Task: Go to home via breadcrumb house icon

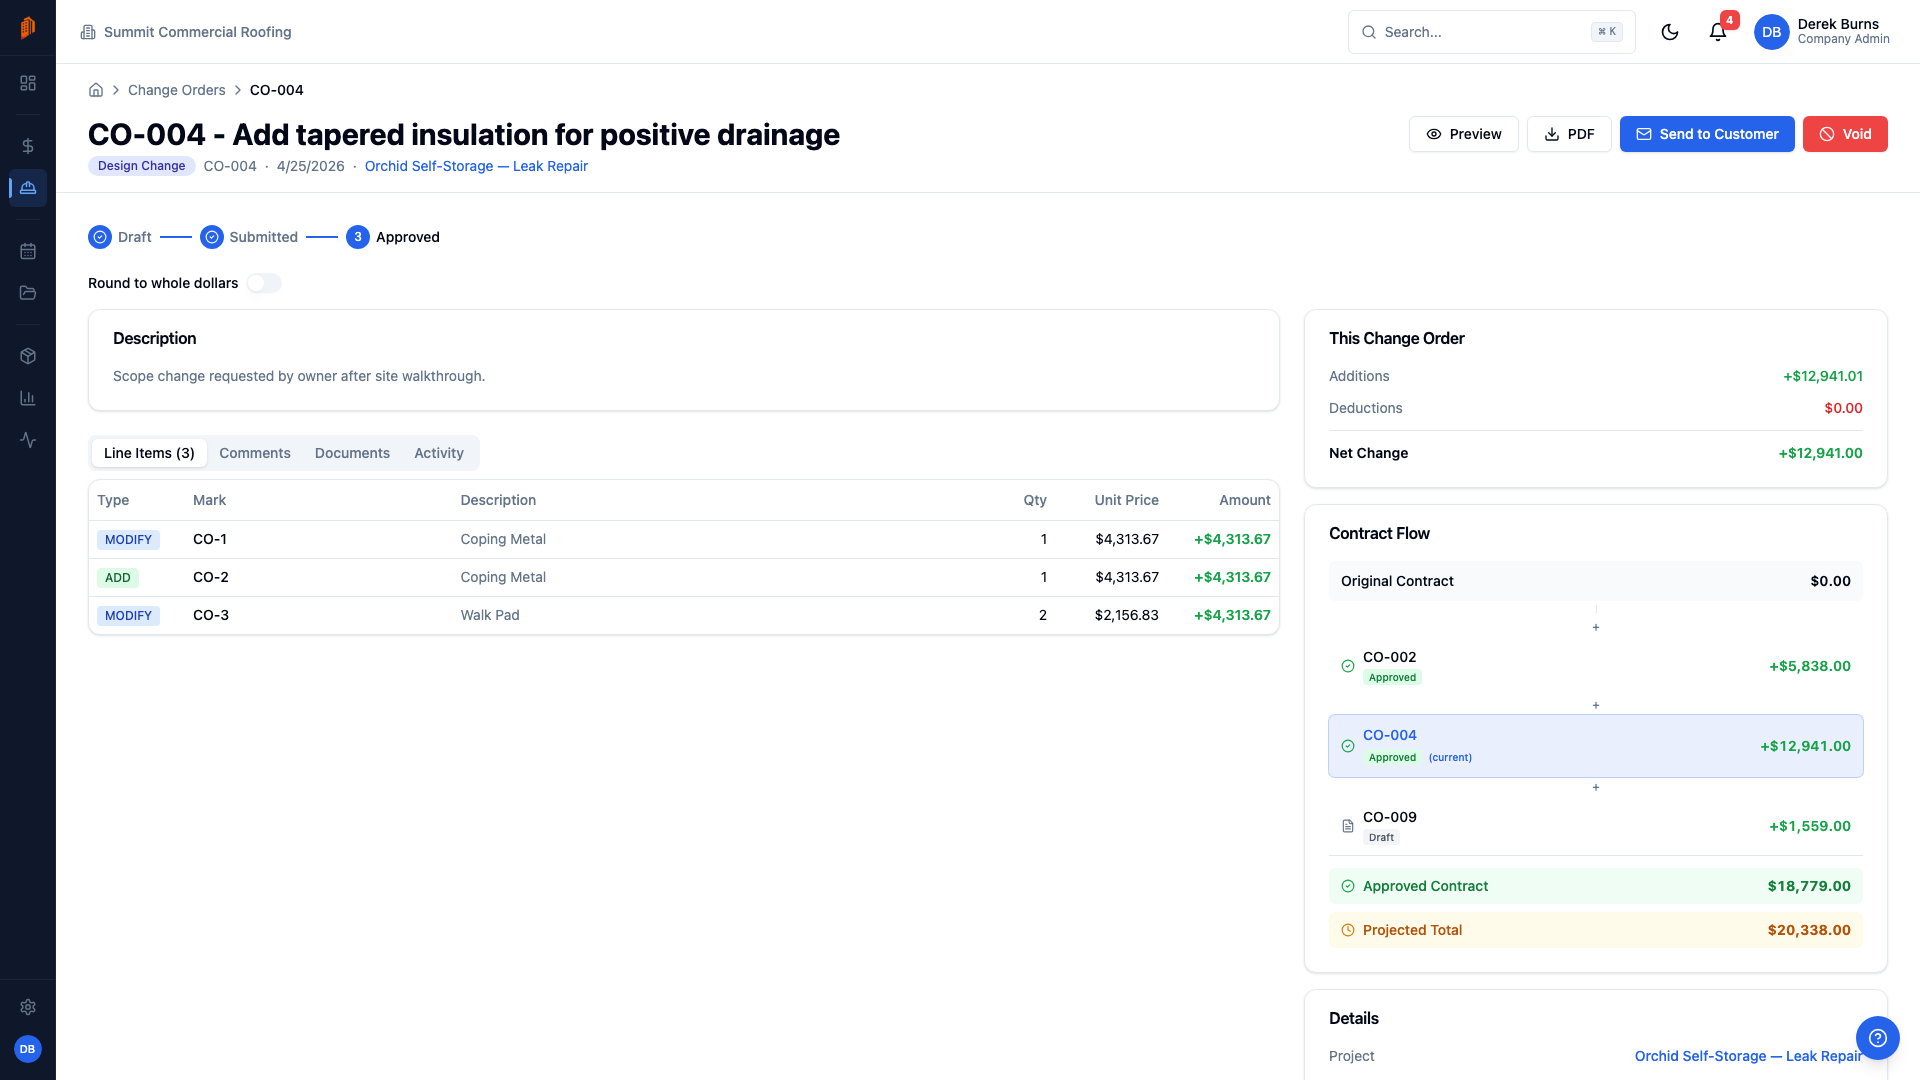Action: tap(96, 90)
